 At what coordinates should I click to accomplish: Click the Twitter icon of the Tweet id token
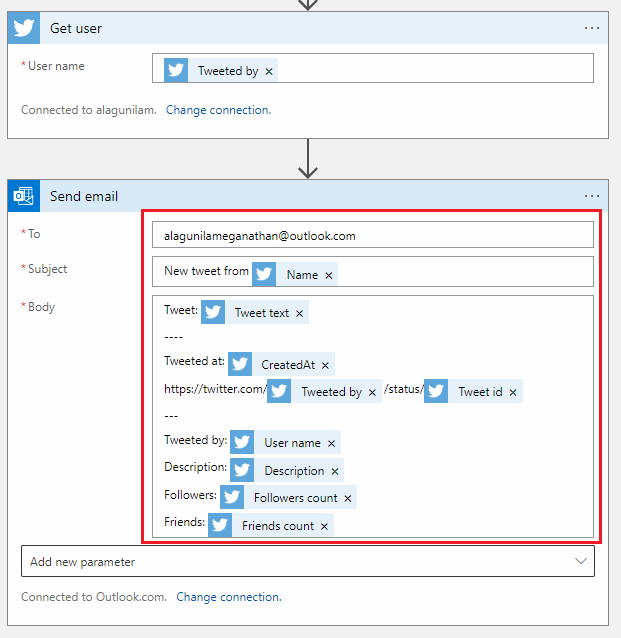436,391
